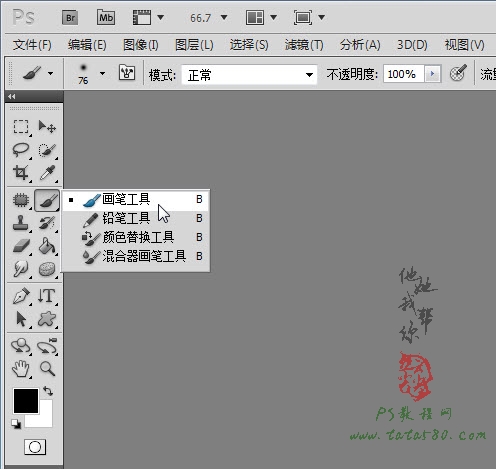The width and height of the screenshot is (496, 469).
Task: Toggle tablet pressure opacity control
Action: [x=458, y=73]
